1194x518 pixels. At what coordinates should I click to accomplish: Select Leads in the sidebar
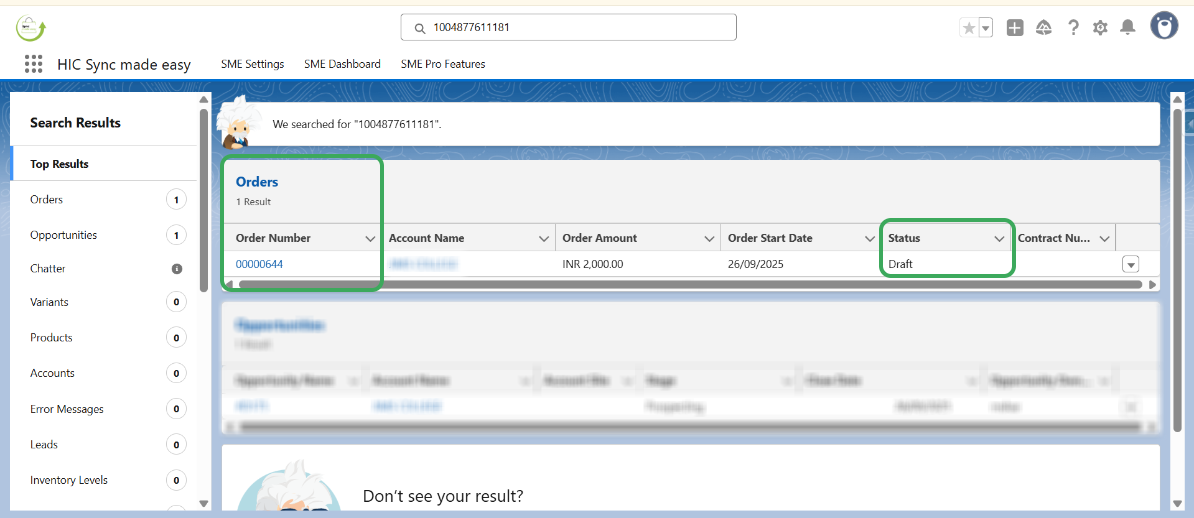[104, 444]
